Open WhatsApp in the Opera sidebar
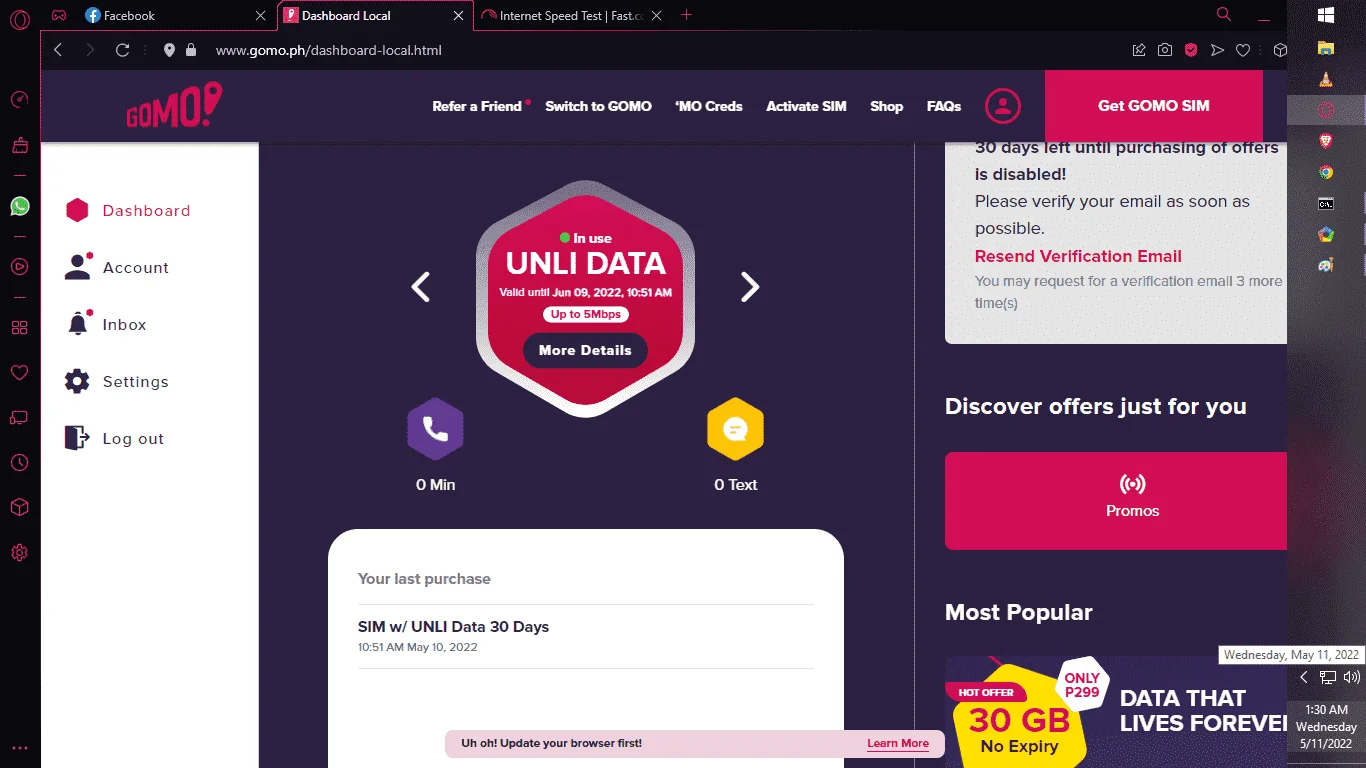This screenshot has width=1366, height=768. 20,206
